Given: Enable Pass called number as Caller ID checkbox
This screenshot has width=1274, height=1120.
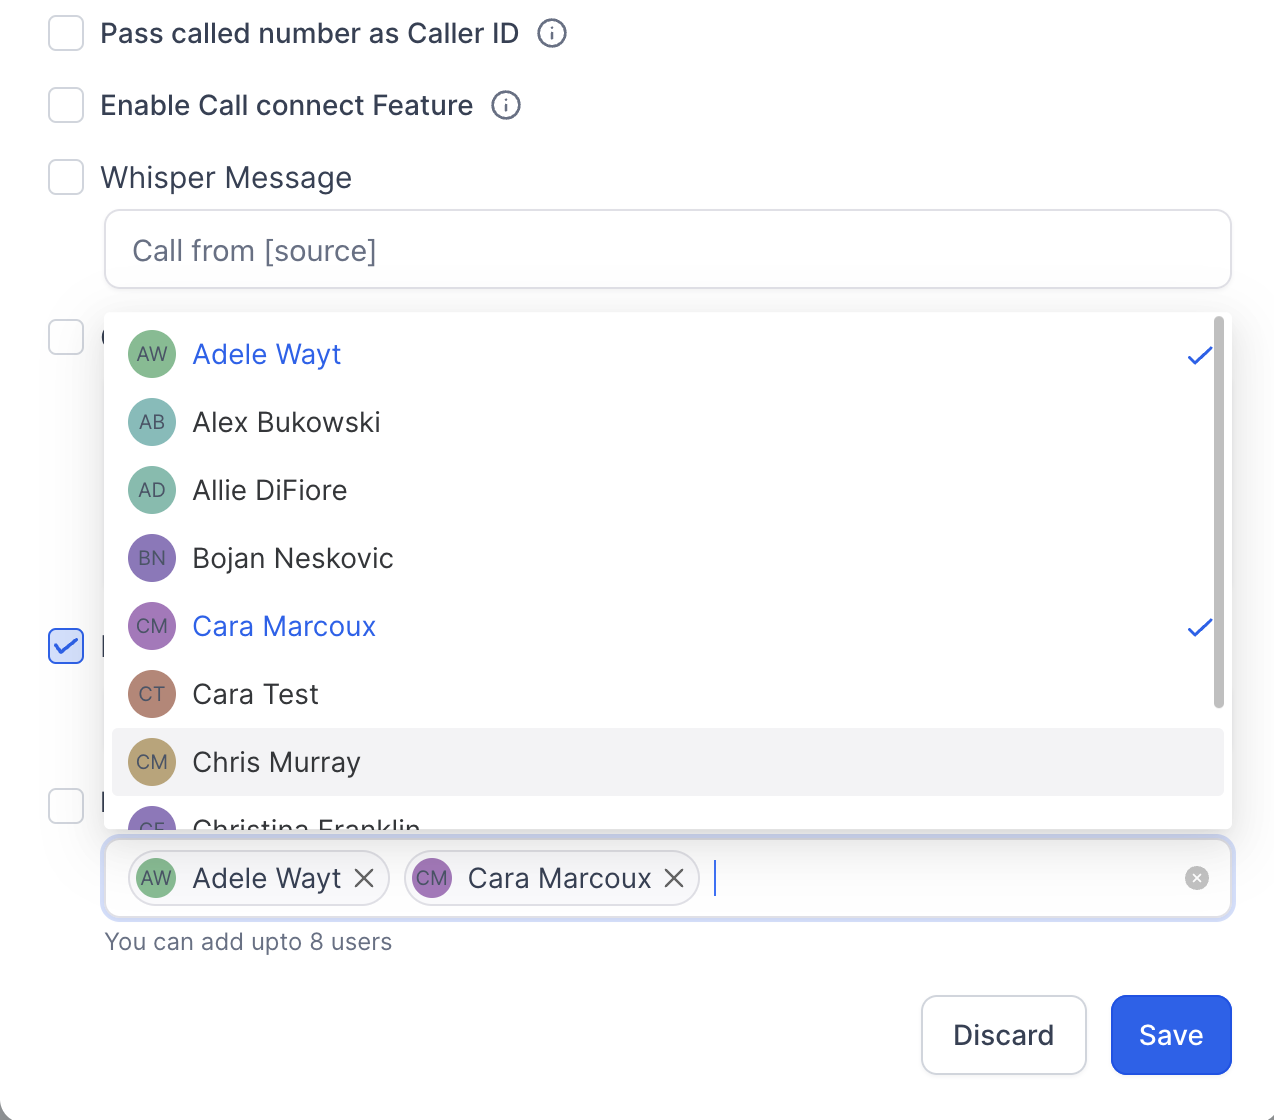Looking at the screenshot, I should 66,33.
